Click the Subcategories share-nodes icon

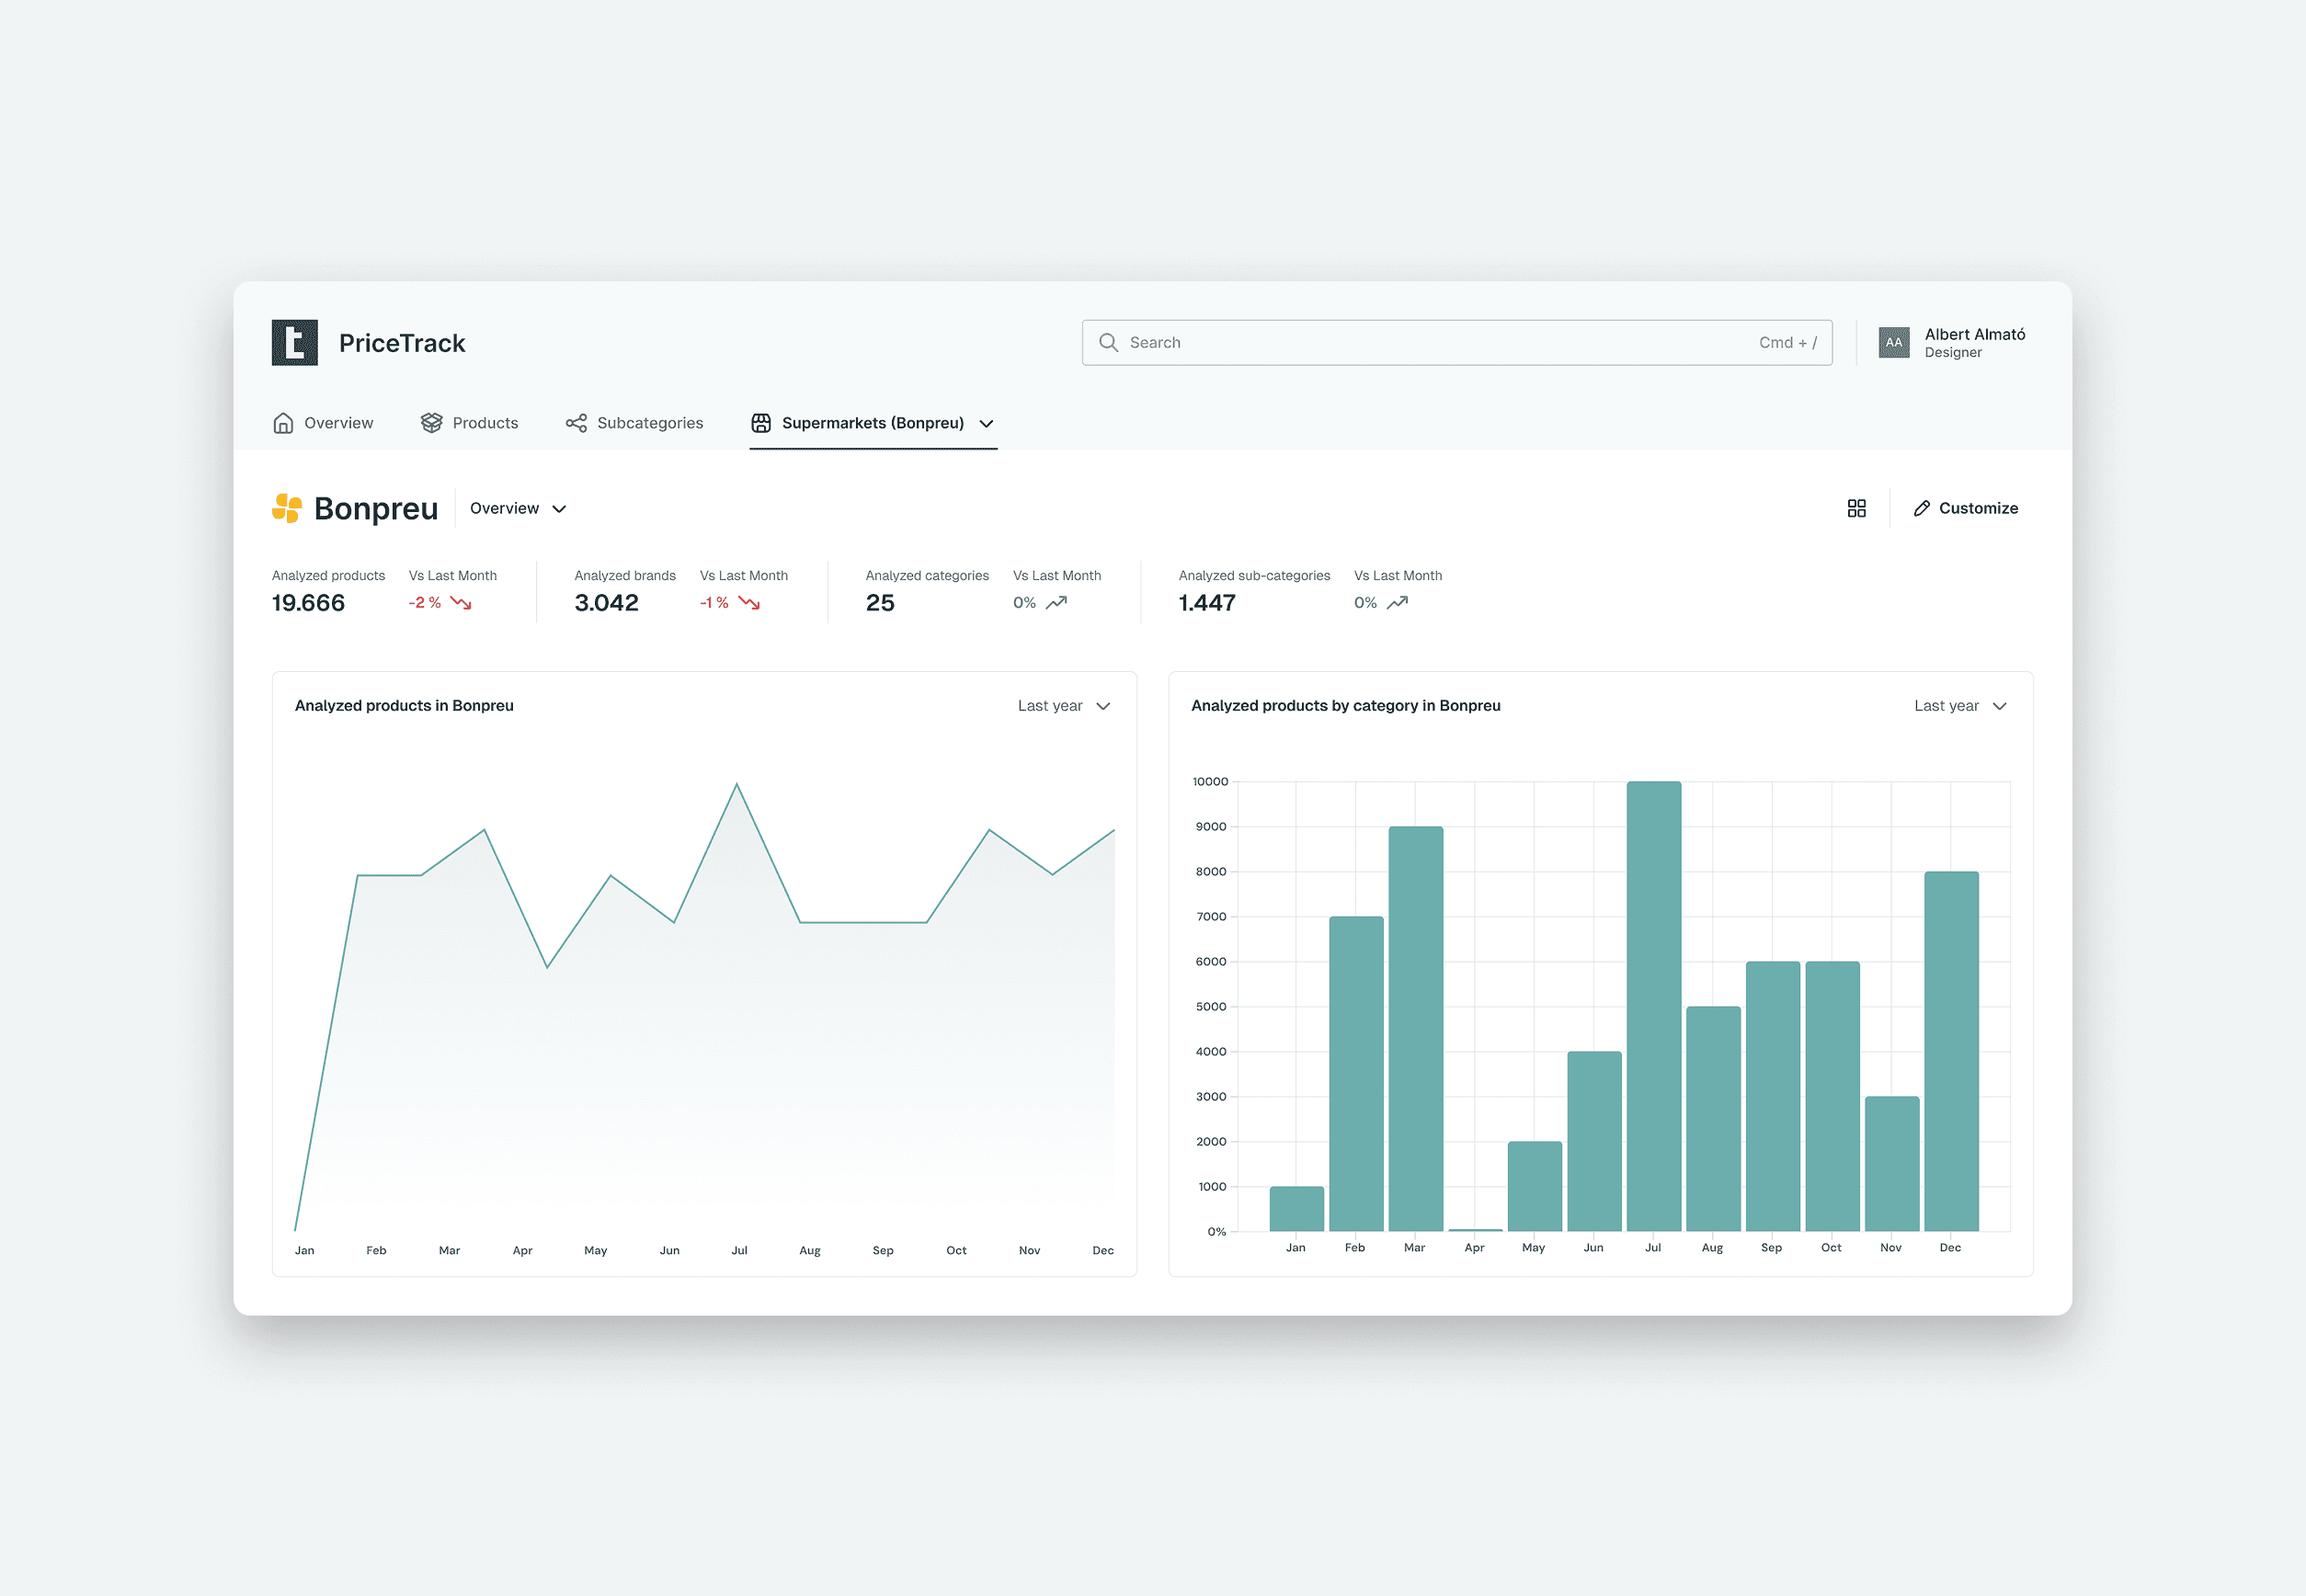[x=576, y=423]
